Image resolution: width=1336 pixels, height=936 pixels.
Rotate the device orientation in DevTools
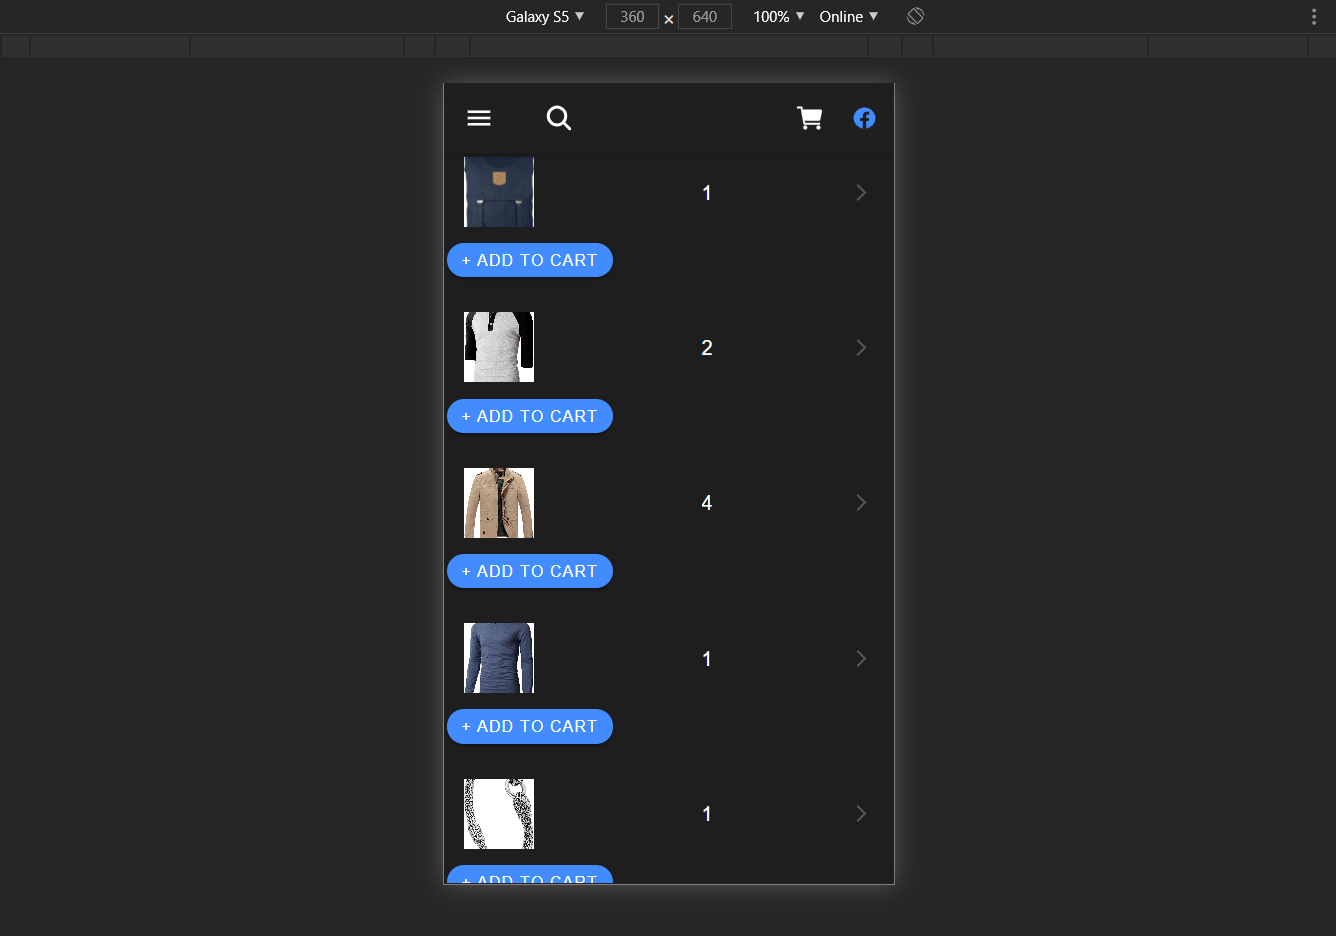coord(915,16)
